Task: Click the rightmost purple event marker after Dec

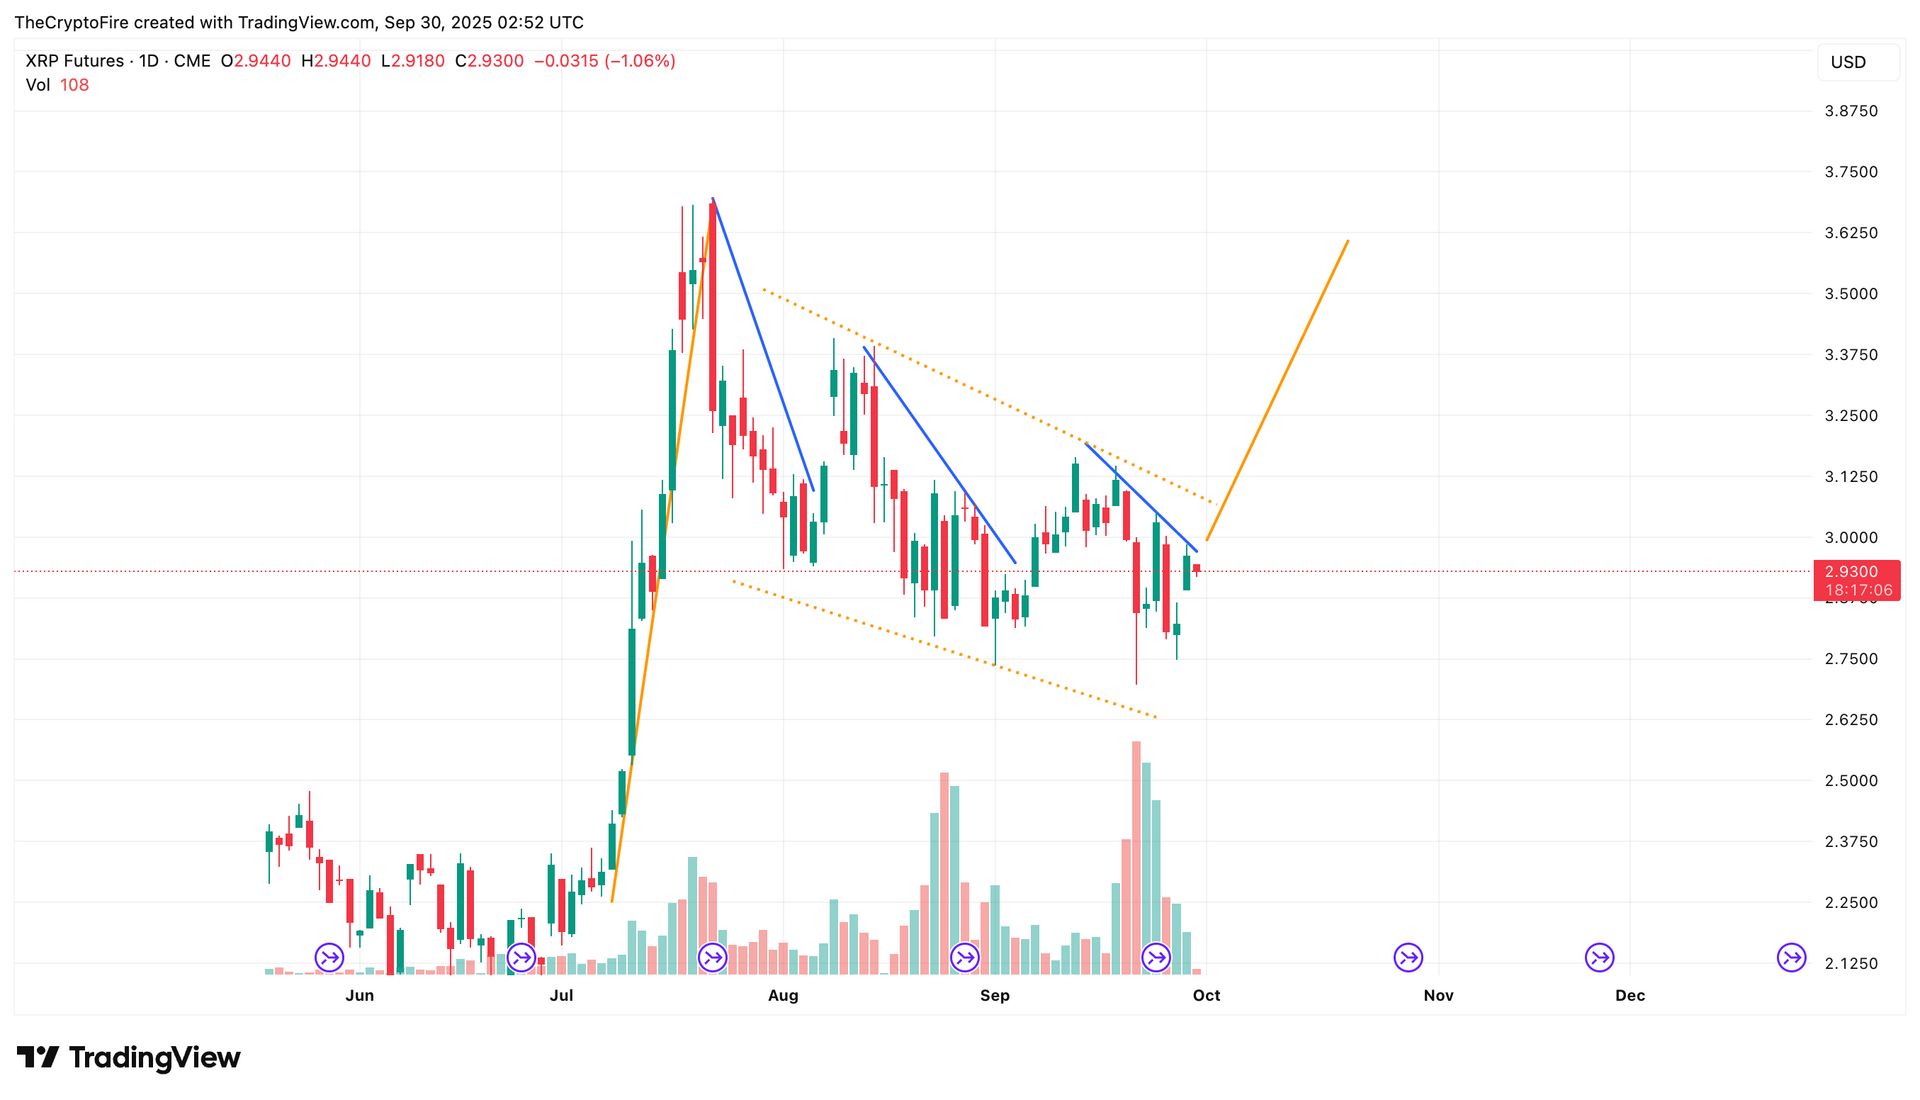Action: 1791,957
